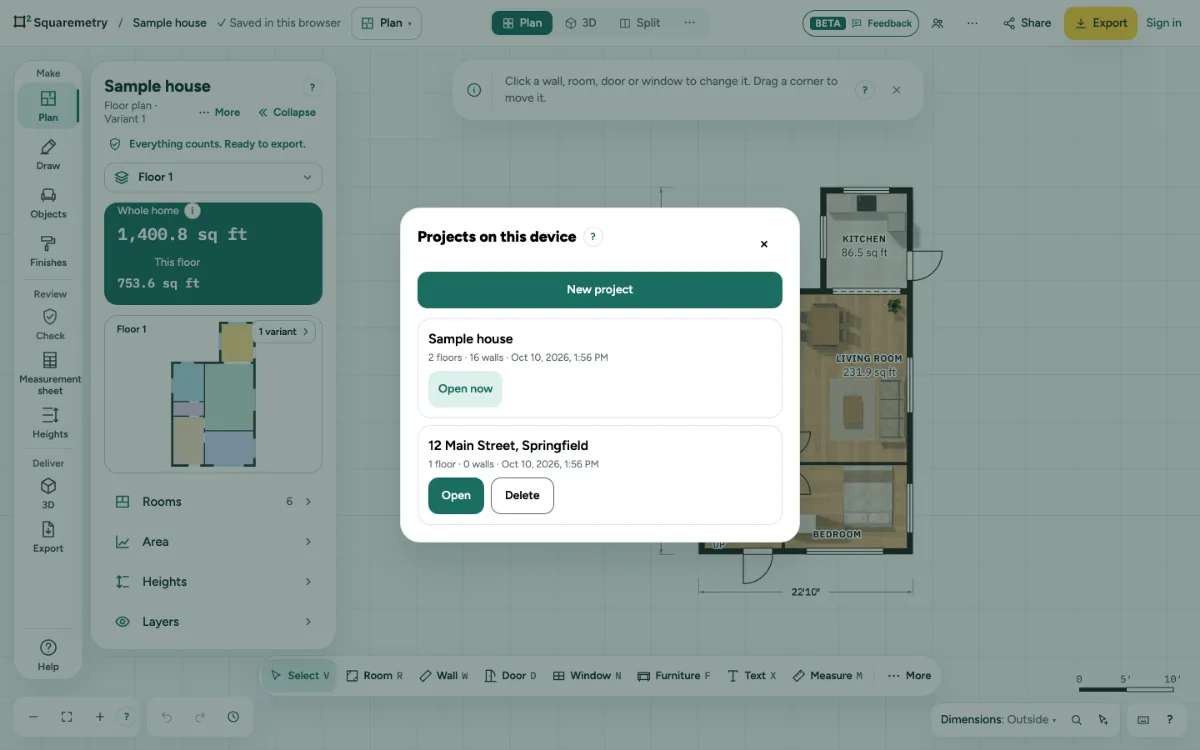
Task: Expand the Layers section
Action: (213, 622)
